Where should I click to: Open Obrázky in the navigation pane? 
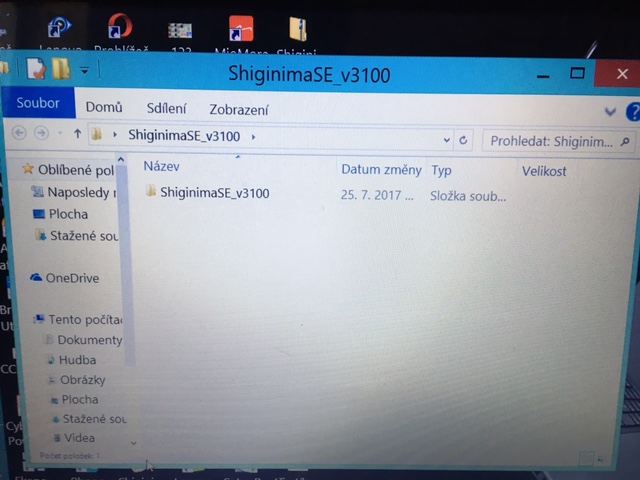[82, 380]
